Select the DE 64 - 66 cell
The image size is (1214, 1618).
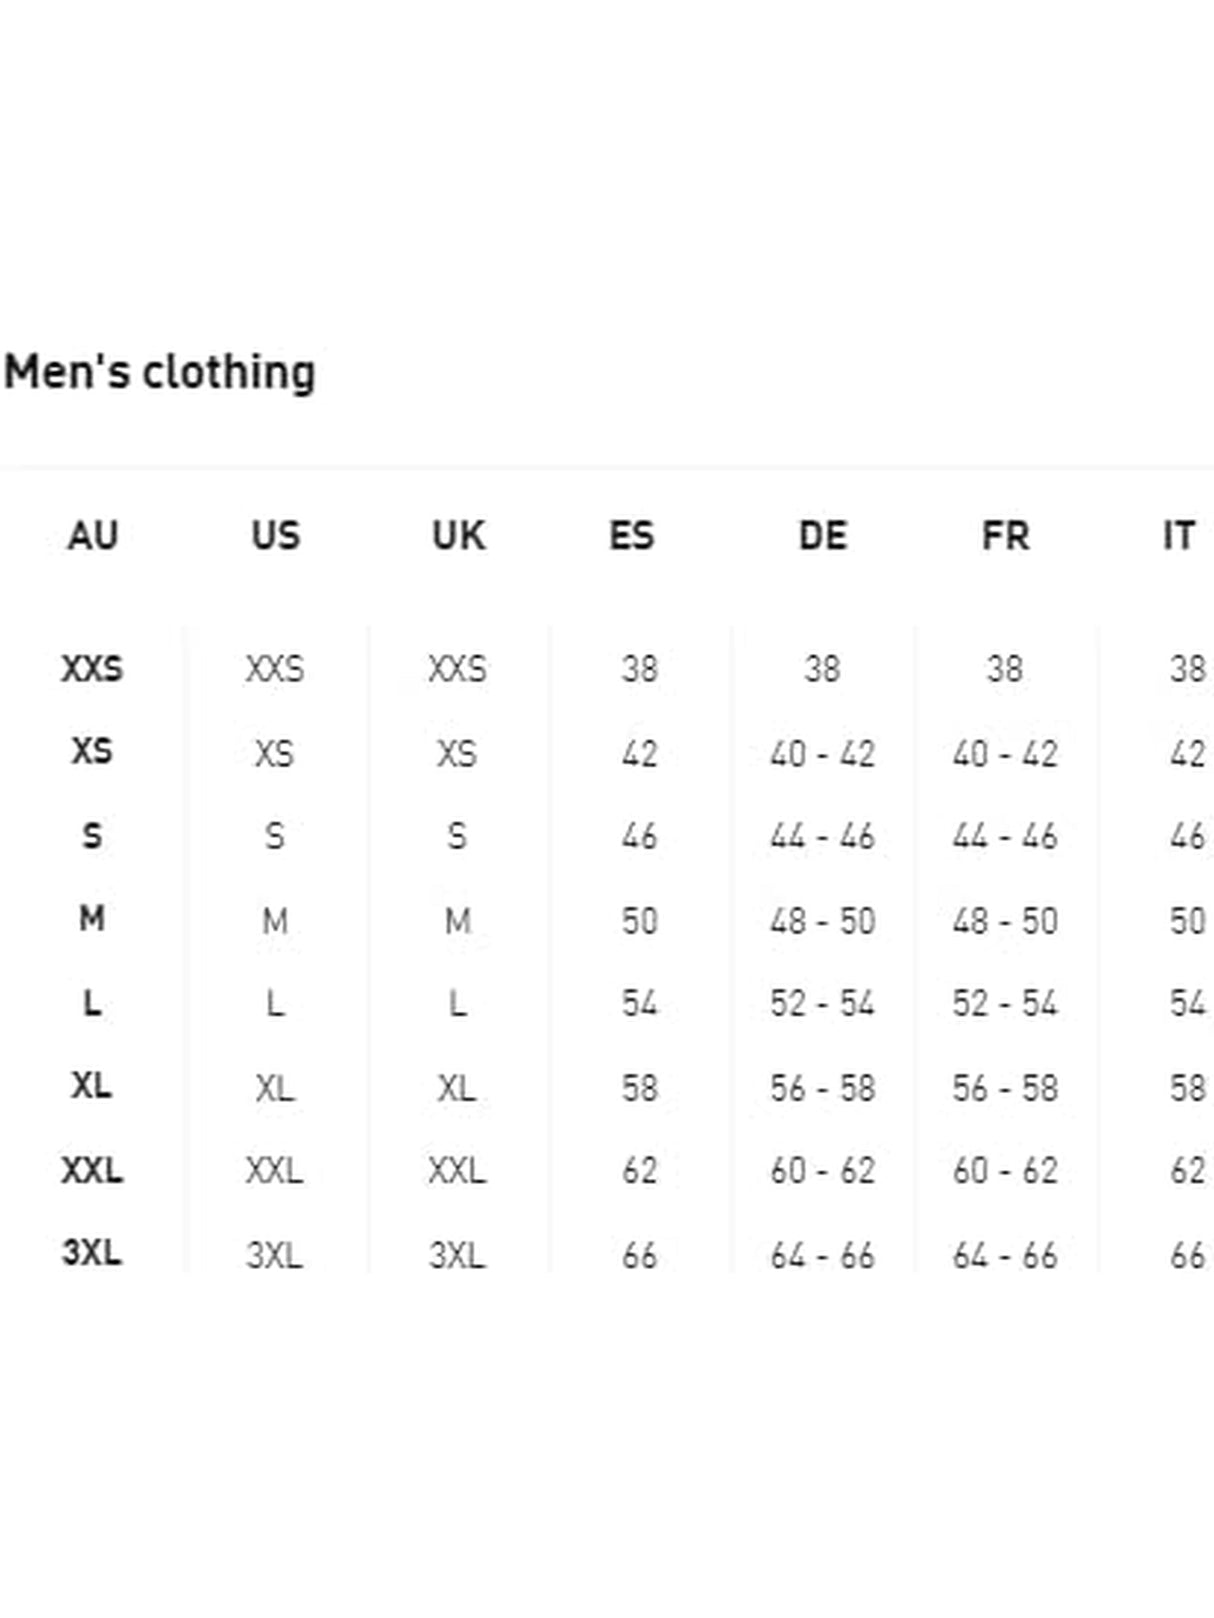click(x=822, y=1255)
